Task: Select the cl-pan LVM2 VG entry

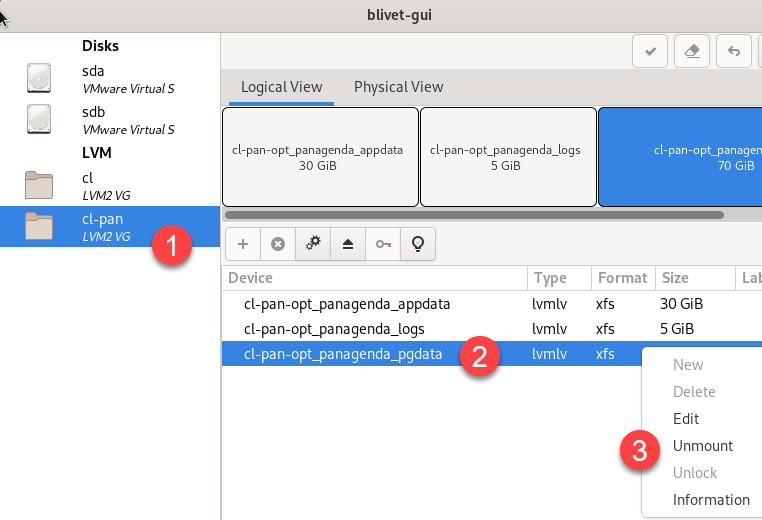Action: pyautogui.click(x=110, y=226)
